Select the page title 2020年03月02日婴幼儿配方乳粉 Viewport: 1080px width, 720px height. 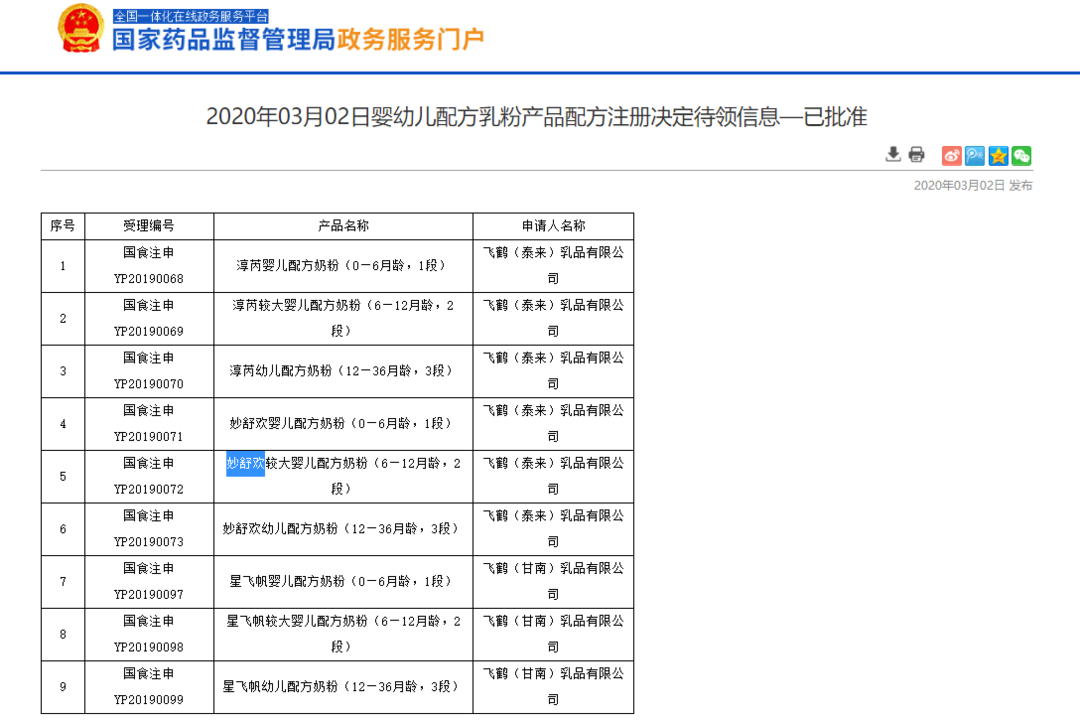[536, 116]
